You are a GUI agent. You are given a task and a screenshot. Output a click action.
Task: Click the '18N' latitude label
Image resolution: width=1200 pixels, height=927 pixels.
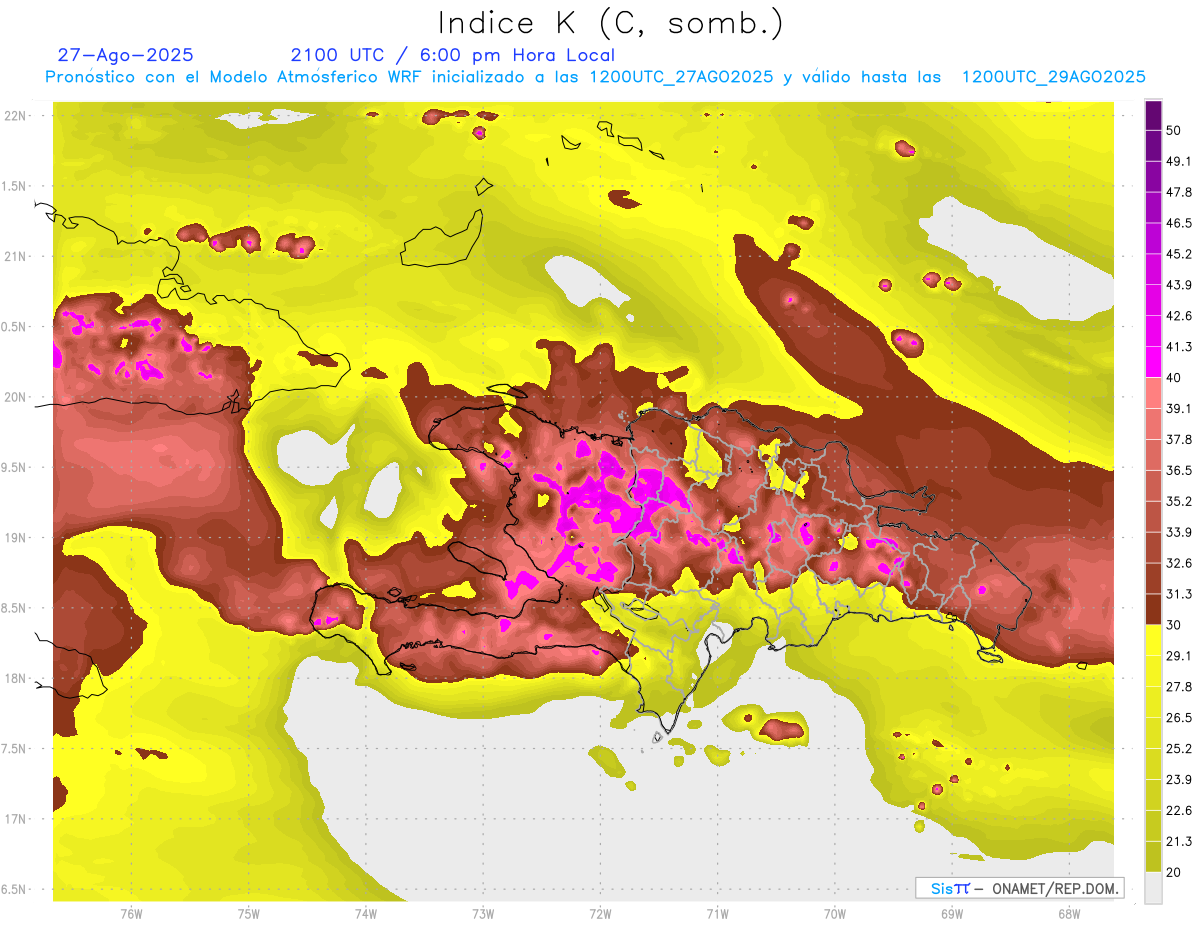[x=16, y=678]
